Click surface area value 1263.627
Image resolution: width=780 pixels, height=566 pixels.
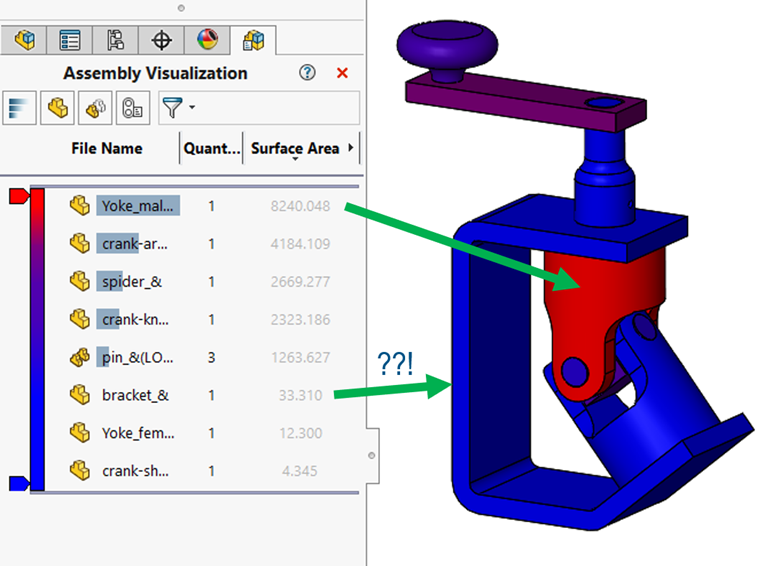tap(300, 357)
